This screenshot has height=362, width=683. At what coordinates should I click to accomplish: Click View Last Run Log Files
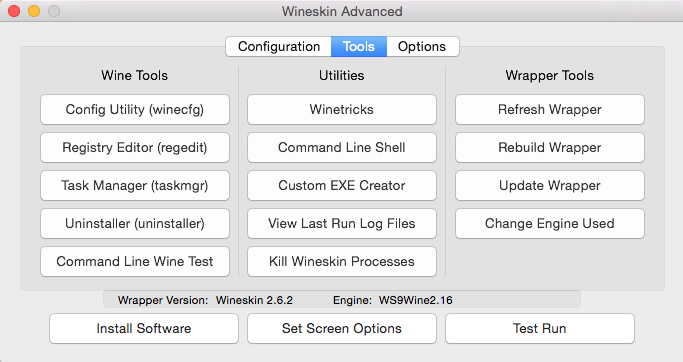(x=342, y=223)
